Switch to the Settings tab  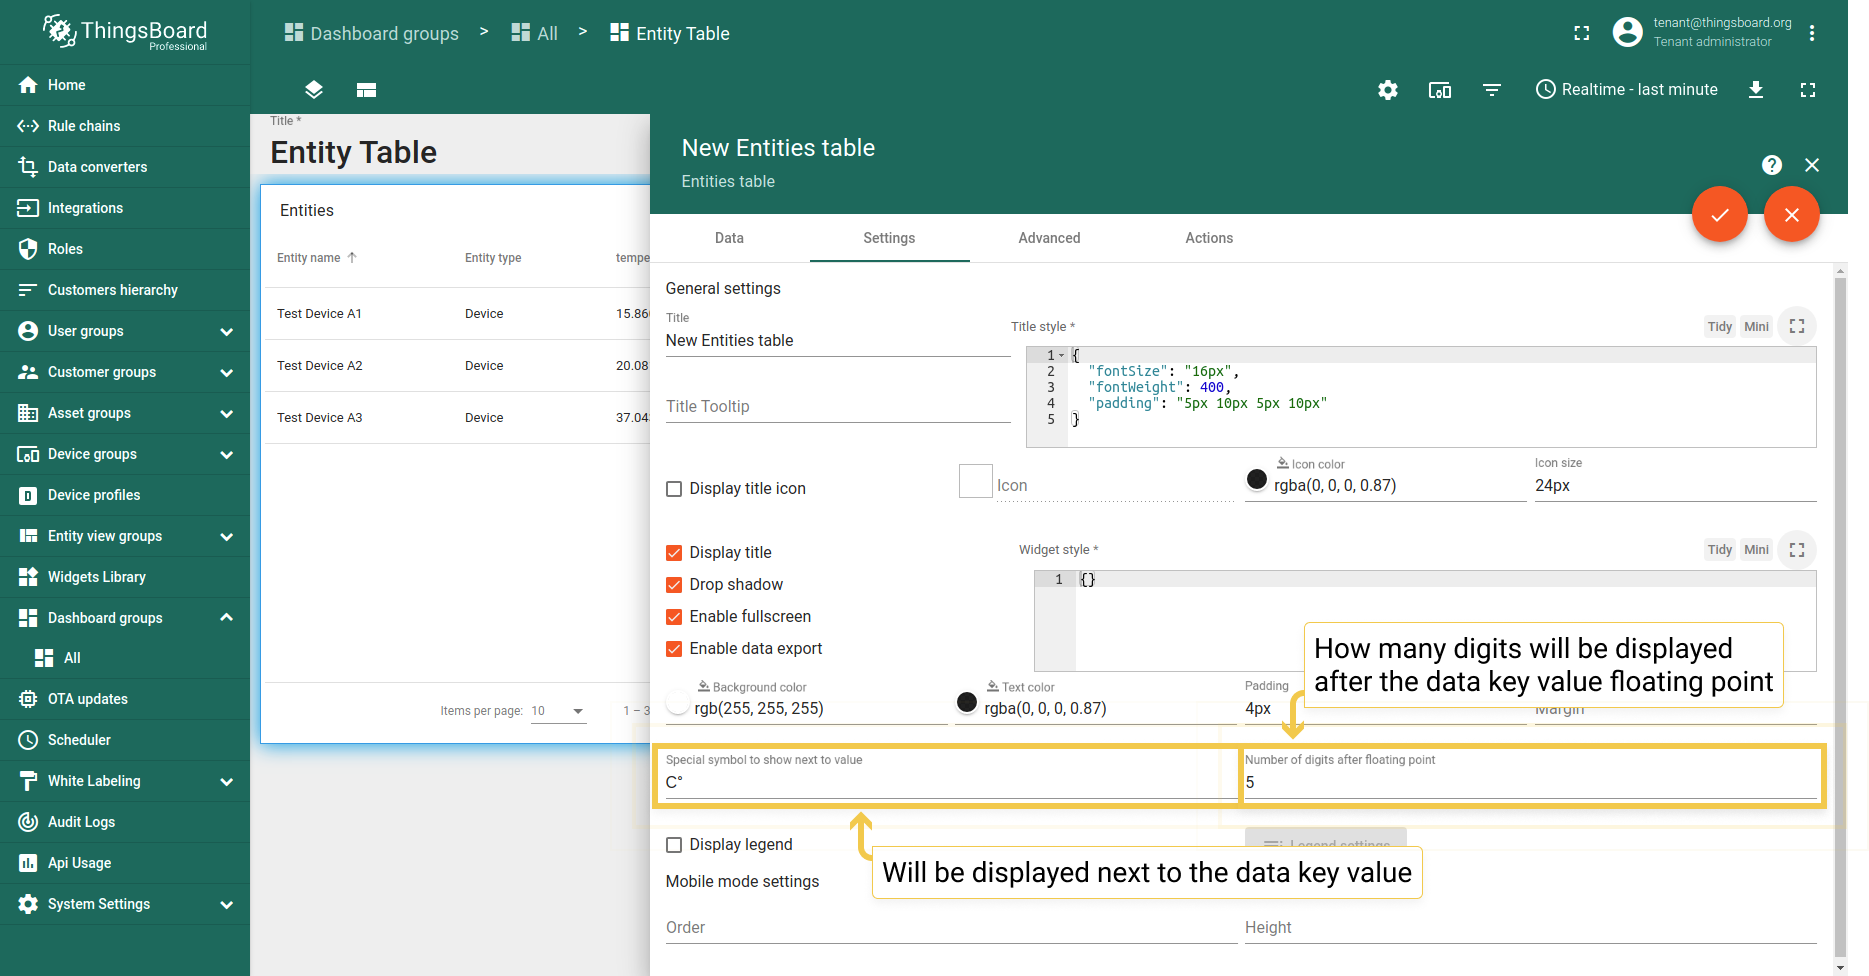[889, 238]
